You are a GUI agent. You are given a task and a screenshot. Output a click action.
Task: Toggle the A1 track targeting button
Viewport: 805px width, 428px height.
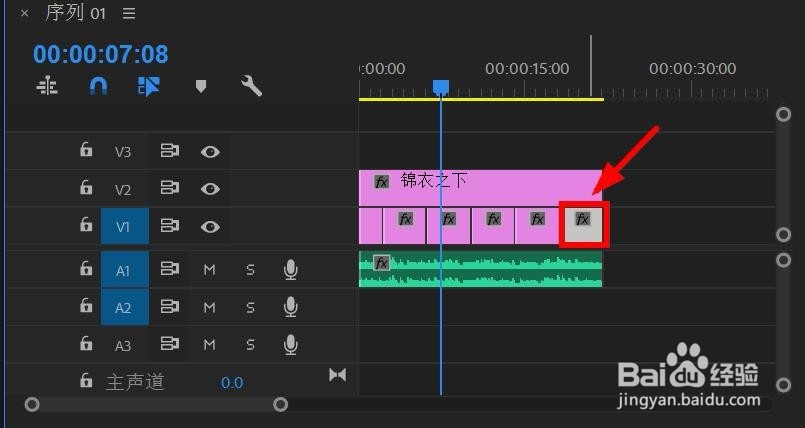tap(125, 270)
